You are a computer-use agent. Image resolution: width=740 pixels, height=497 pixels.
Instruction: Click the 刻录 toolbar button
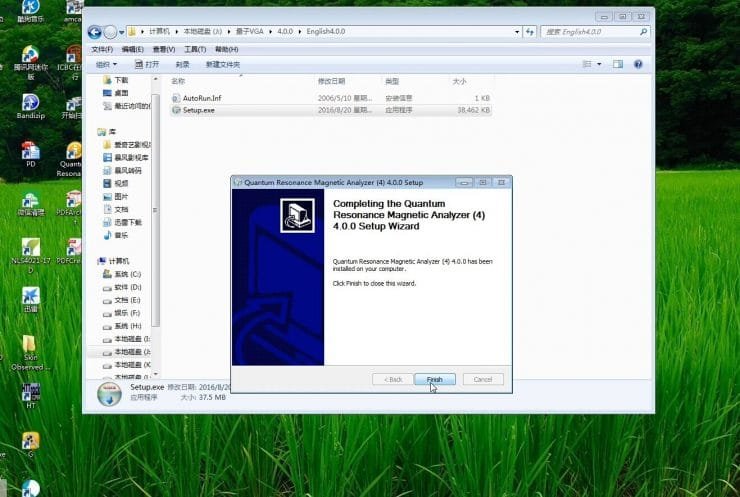point(182,64)
